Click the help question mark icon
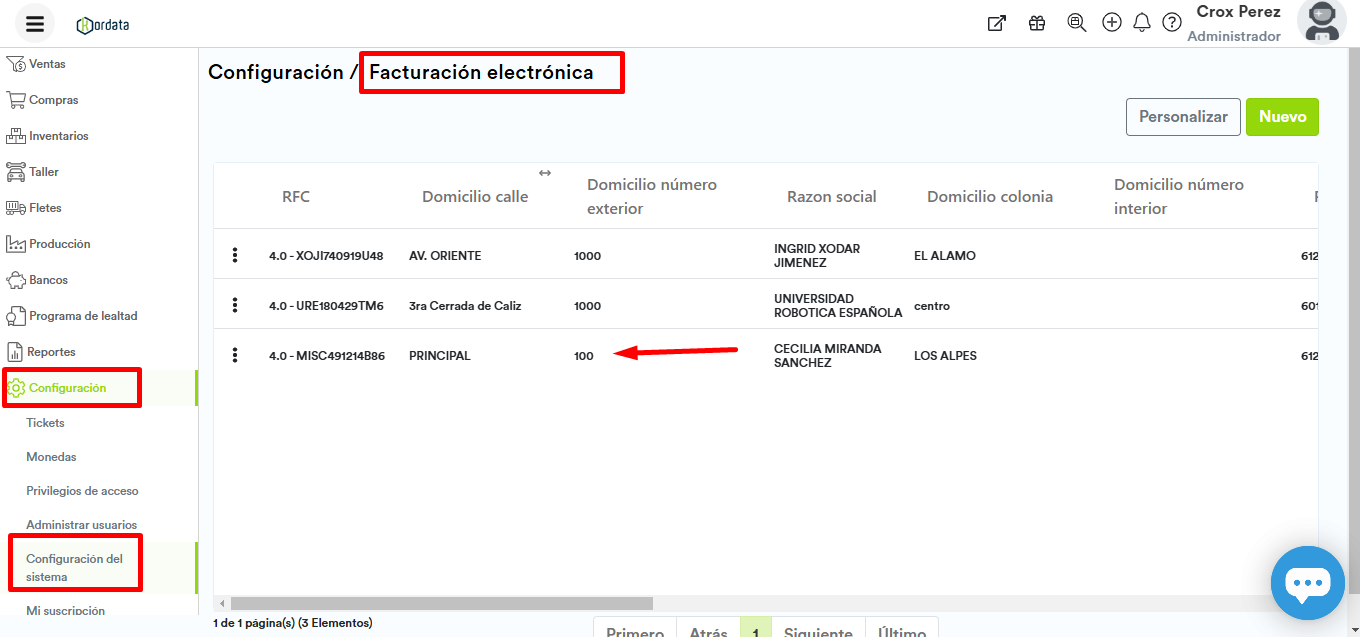 coord(1172,23)
